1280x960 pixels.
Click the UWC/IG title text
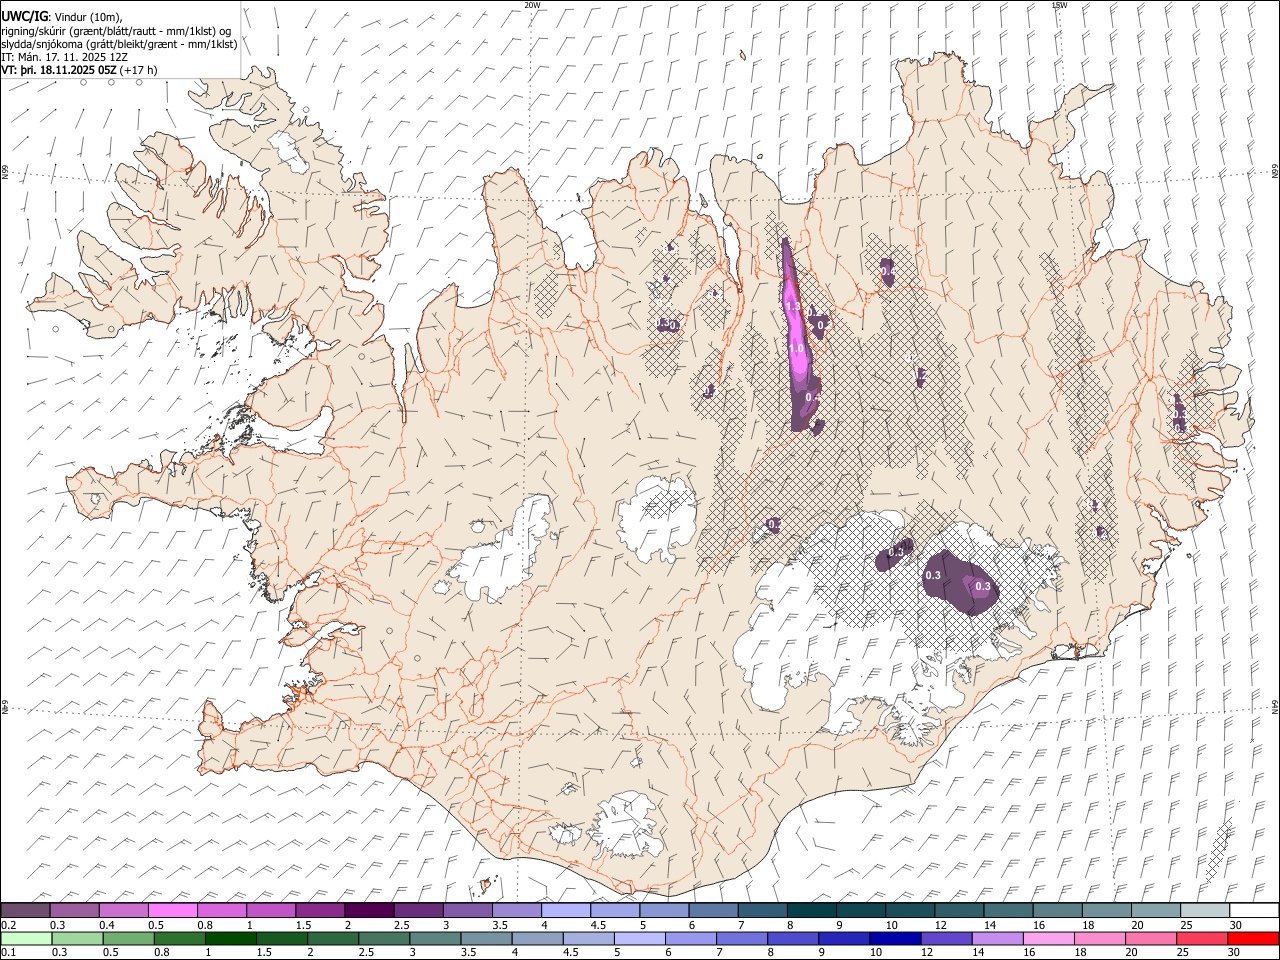click(24, 17)
